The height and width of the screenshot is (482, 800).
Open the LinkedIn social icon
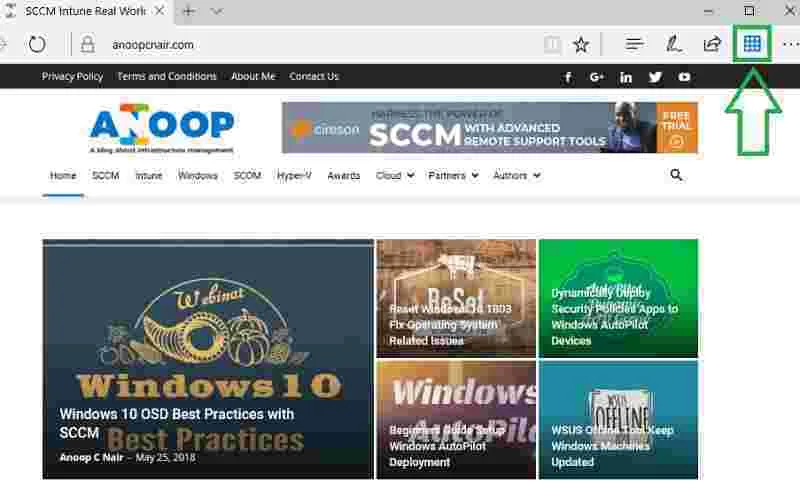pyautogui.click(x=626, y=77)
